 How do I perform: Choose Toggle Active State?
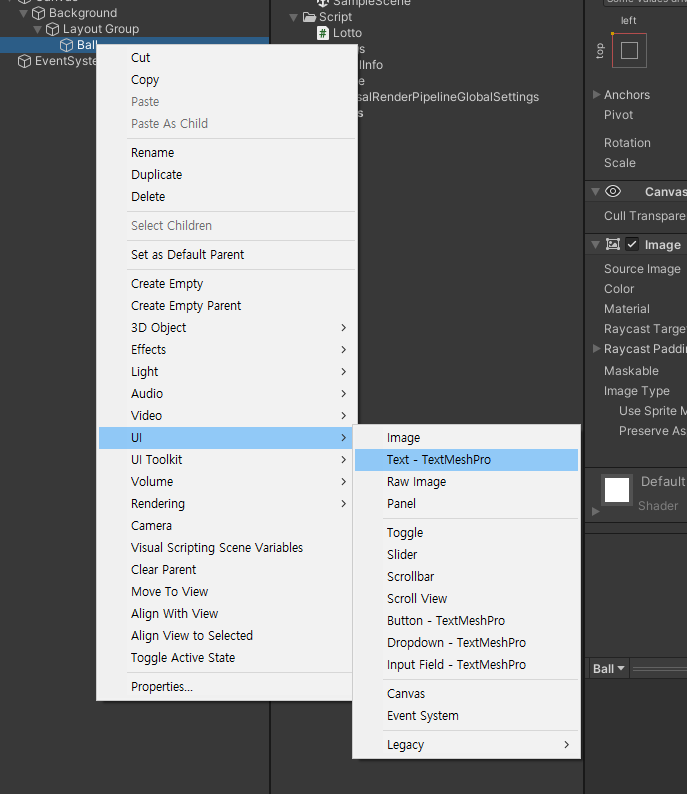point(225,658)
